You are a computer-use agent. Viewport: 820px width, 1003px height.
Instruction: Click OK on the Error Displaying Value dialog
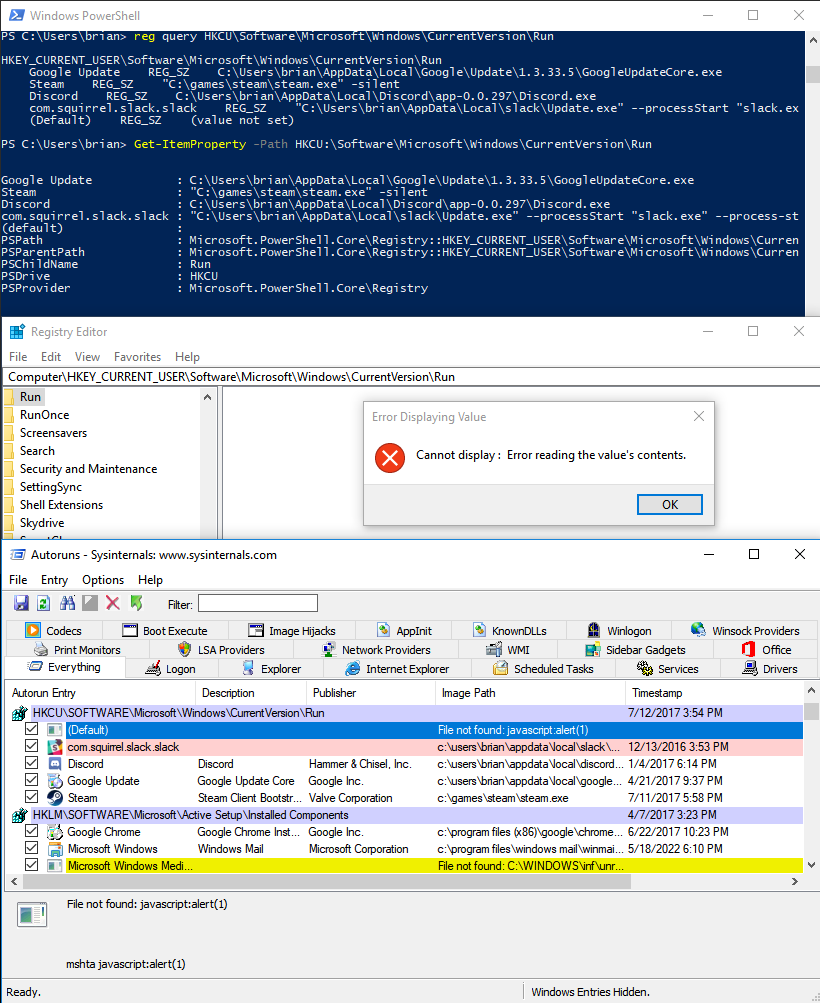(670, 504)
